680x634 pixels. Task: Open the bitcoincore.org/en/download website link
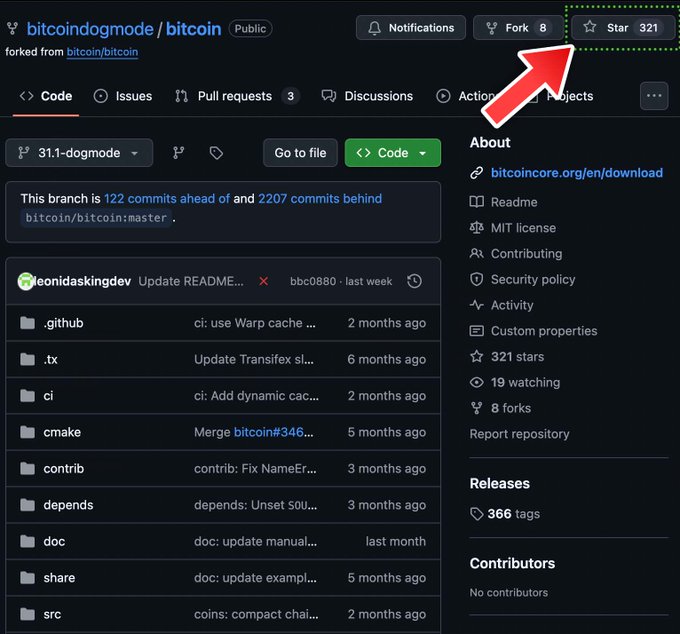(577, 173)
